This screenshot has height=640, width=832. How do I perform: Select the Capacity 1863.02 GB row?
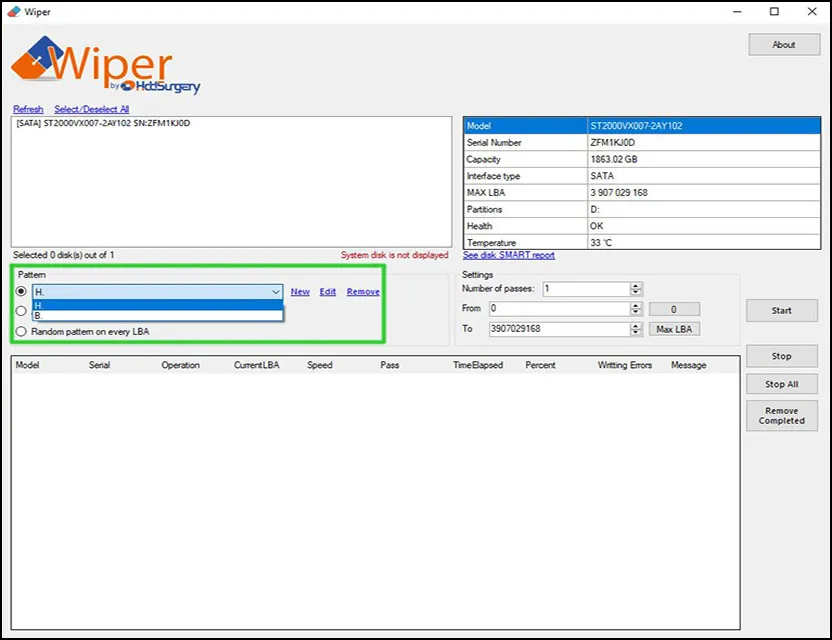[x=642, y=159]
